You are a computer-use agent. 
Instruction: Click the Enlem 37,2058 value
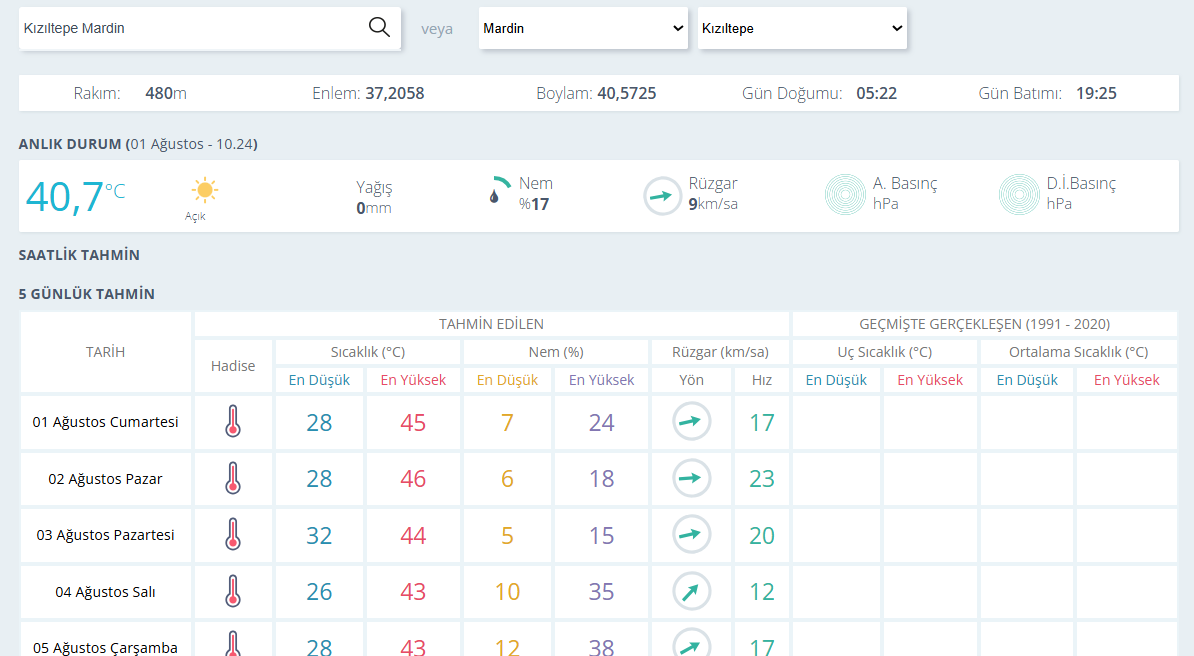pos(394,93)
